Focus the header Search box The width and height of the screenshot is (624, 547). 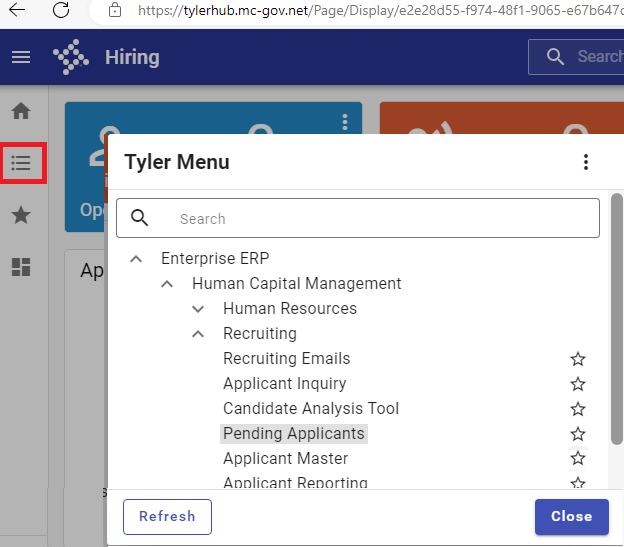[576, 56]
